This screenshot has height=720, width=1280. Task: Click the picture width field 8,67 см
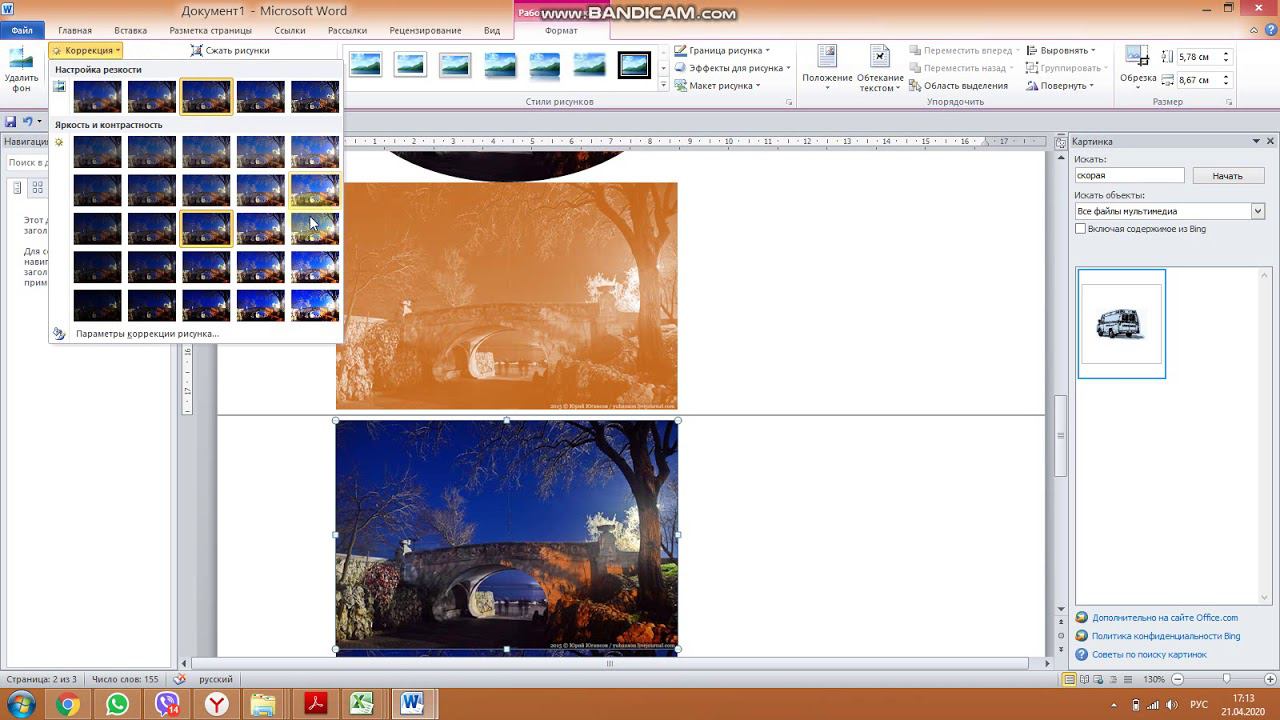[1198, 80]
